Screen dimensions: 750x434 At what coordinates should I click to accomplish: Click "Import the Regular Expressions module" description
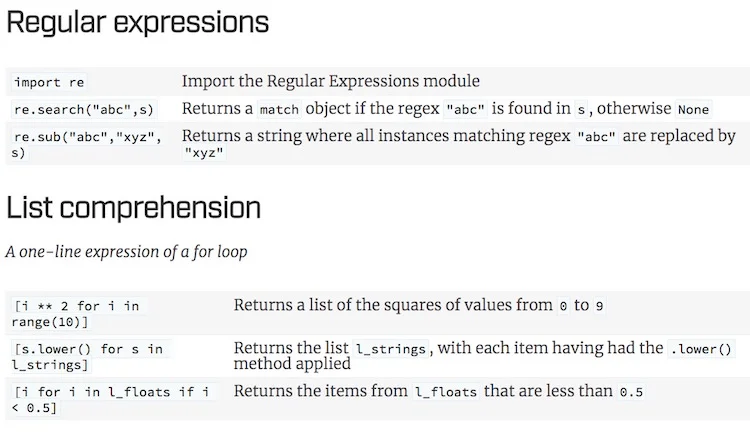point(331,81)
